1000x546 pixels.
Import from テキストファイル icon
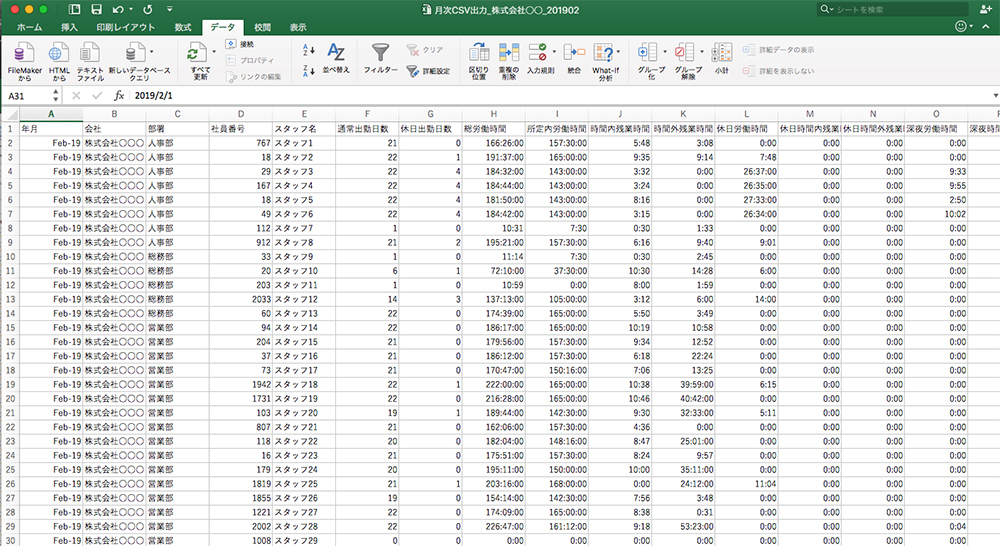[x=91, y=60]
